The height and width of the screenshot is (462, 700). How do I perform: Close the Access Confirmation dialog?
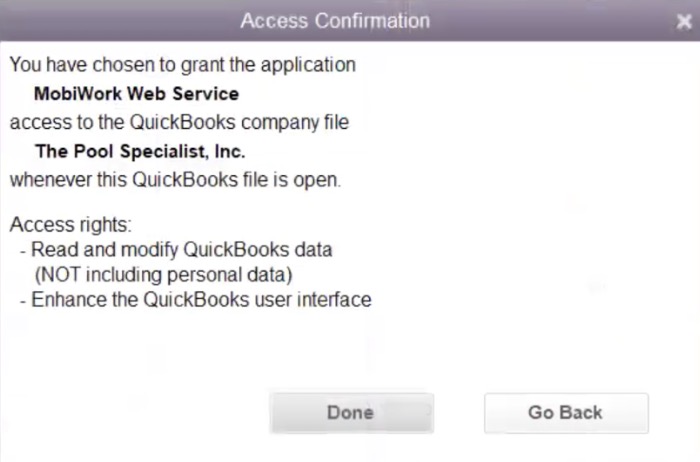tap(683, 21)
